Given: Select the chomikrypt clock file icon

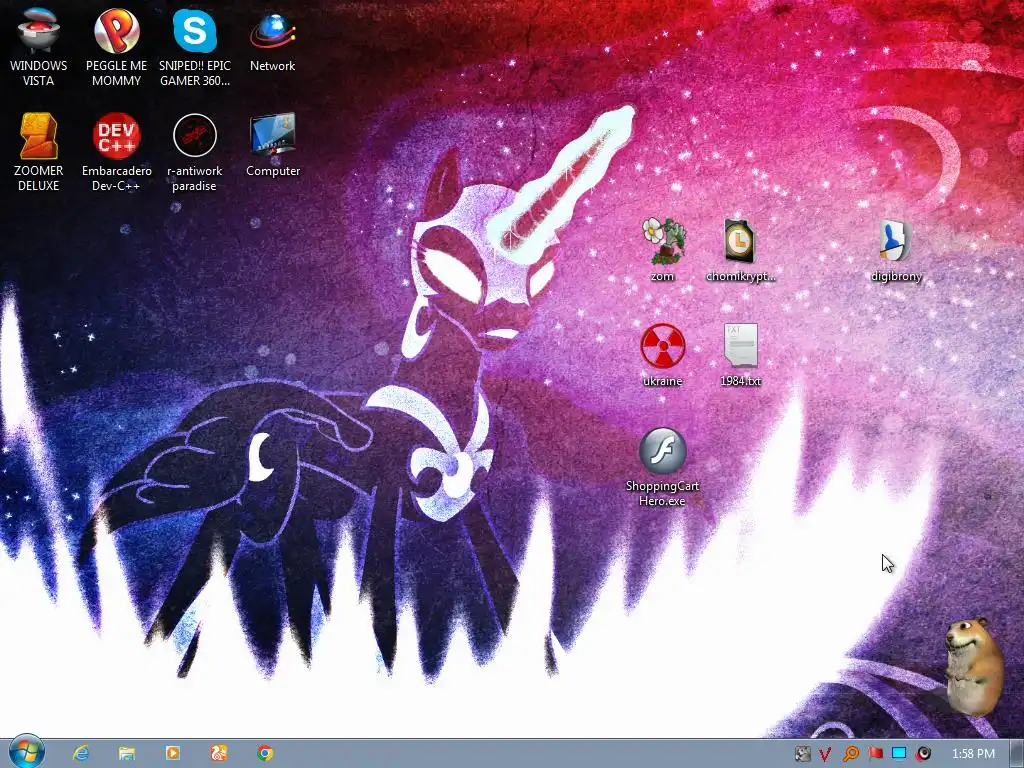Looking at the screenshot, I should [x=740, y=249].
